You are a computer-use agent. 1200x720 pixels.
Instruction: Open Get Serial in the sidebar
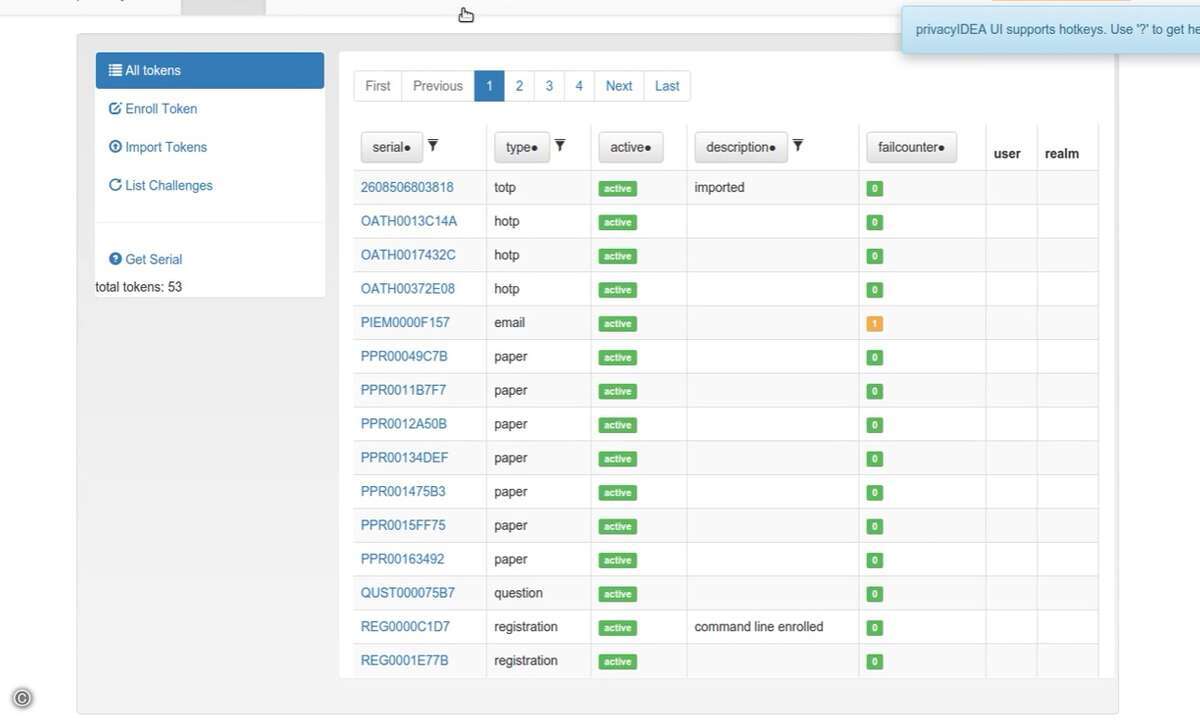146,259
